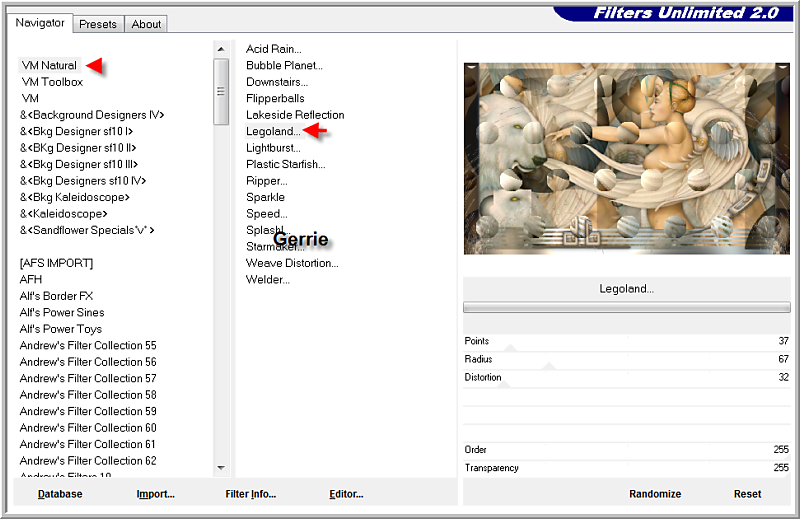Select &<Sandflower Specials'v'> category
Viewport: 800px width, 519px height.
87,230
